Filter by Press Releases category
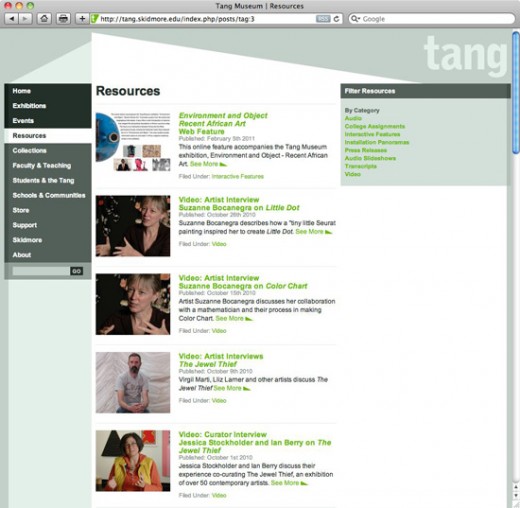This screenshot has height=508, width=520. pyautogui.click(x=366, y=150)
